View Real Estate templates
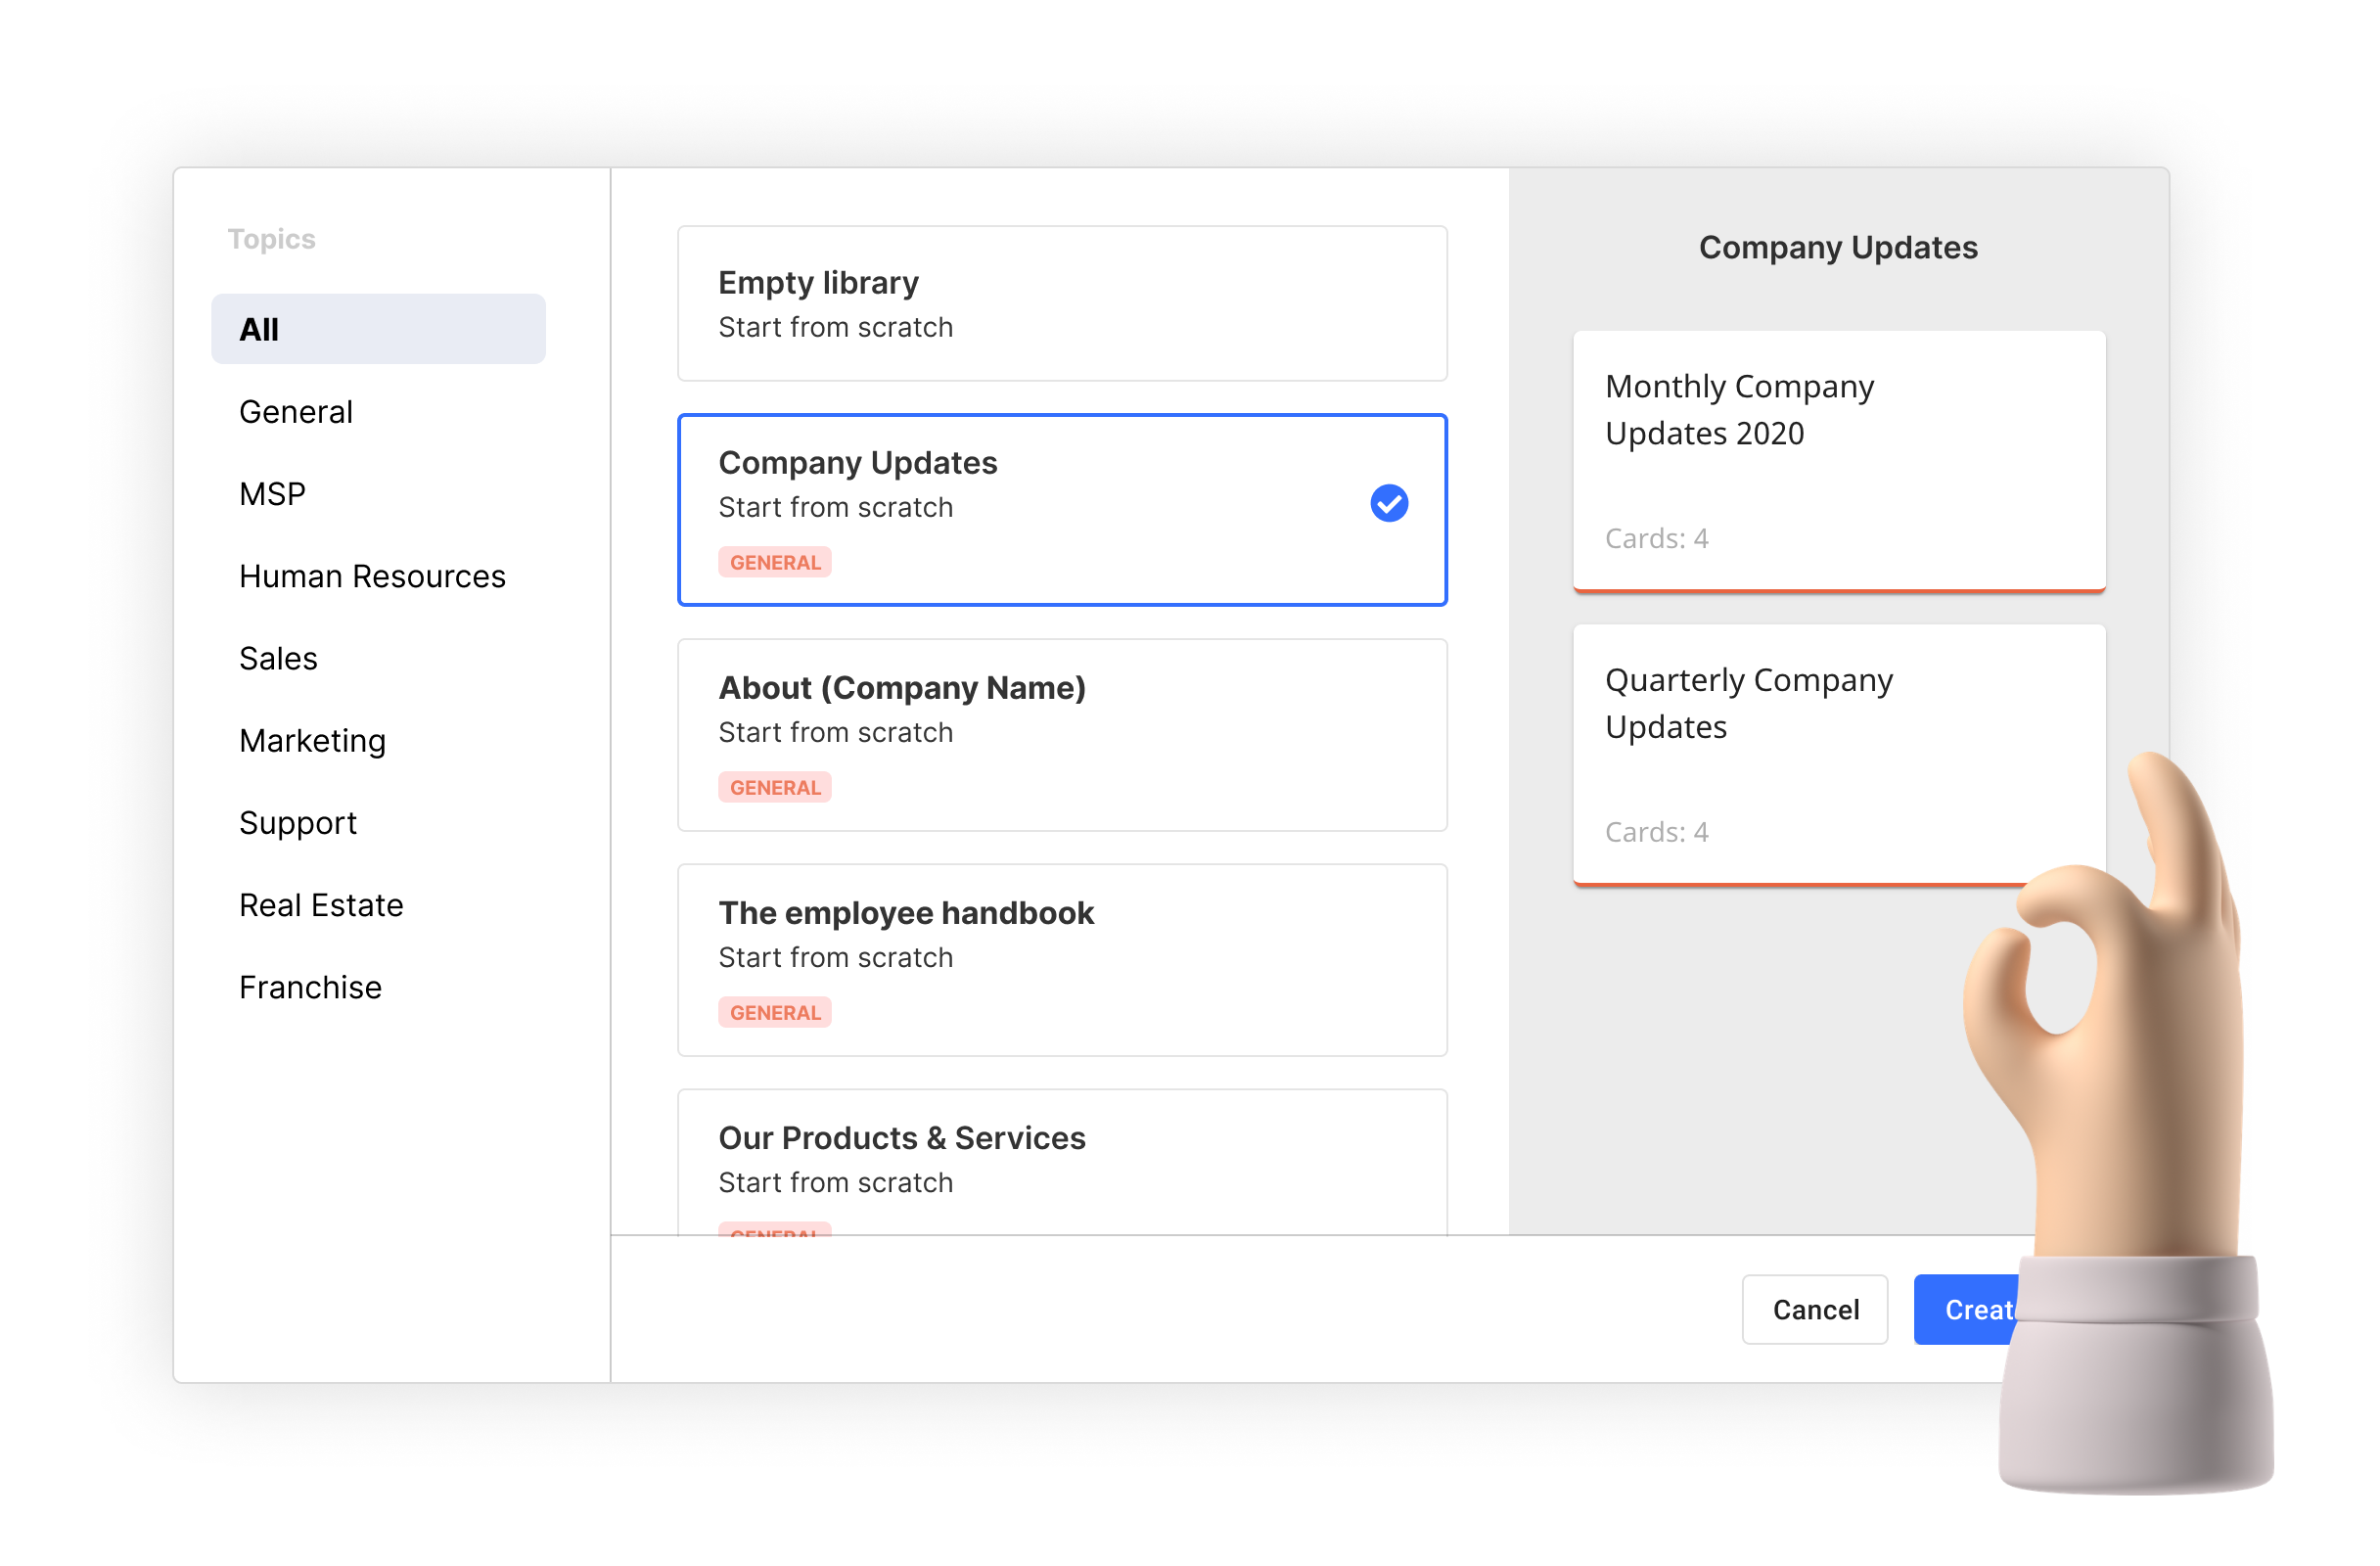2380x1566 pixels. [x=321, y=905]
